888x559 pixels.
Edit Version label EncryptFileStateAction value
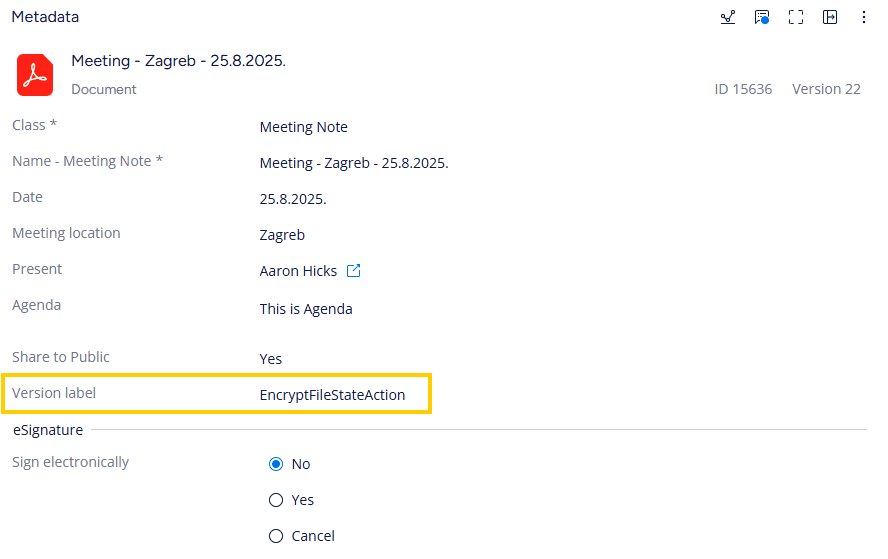tap(332, 395)
